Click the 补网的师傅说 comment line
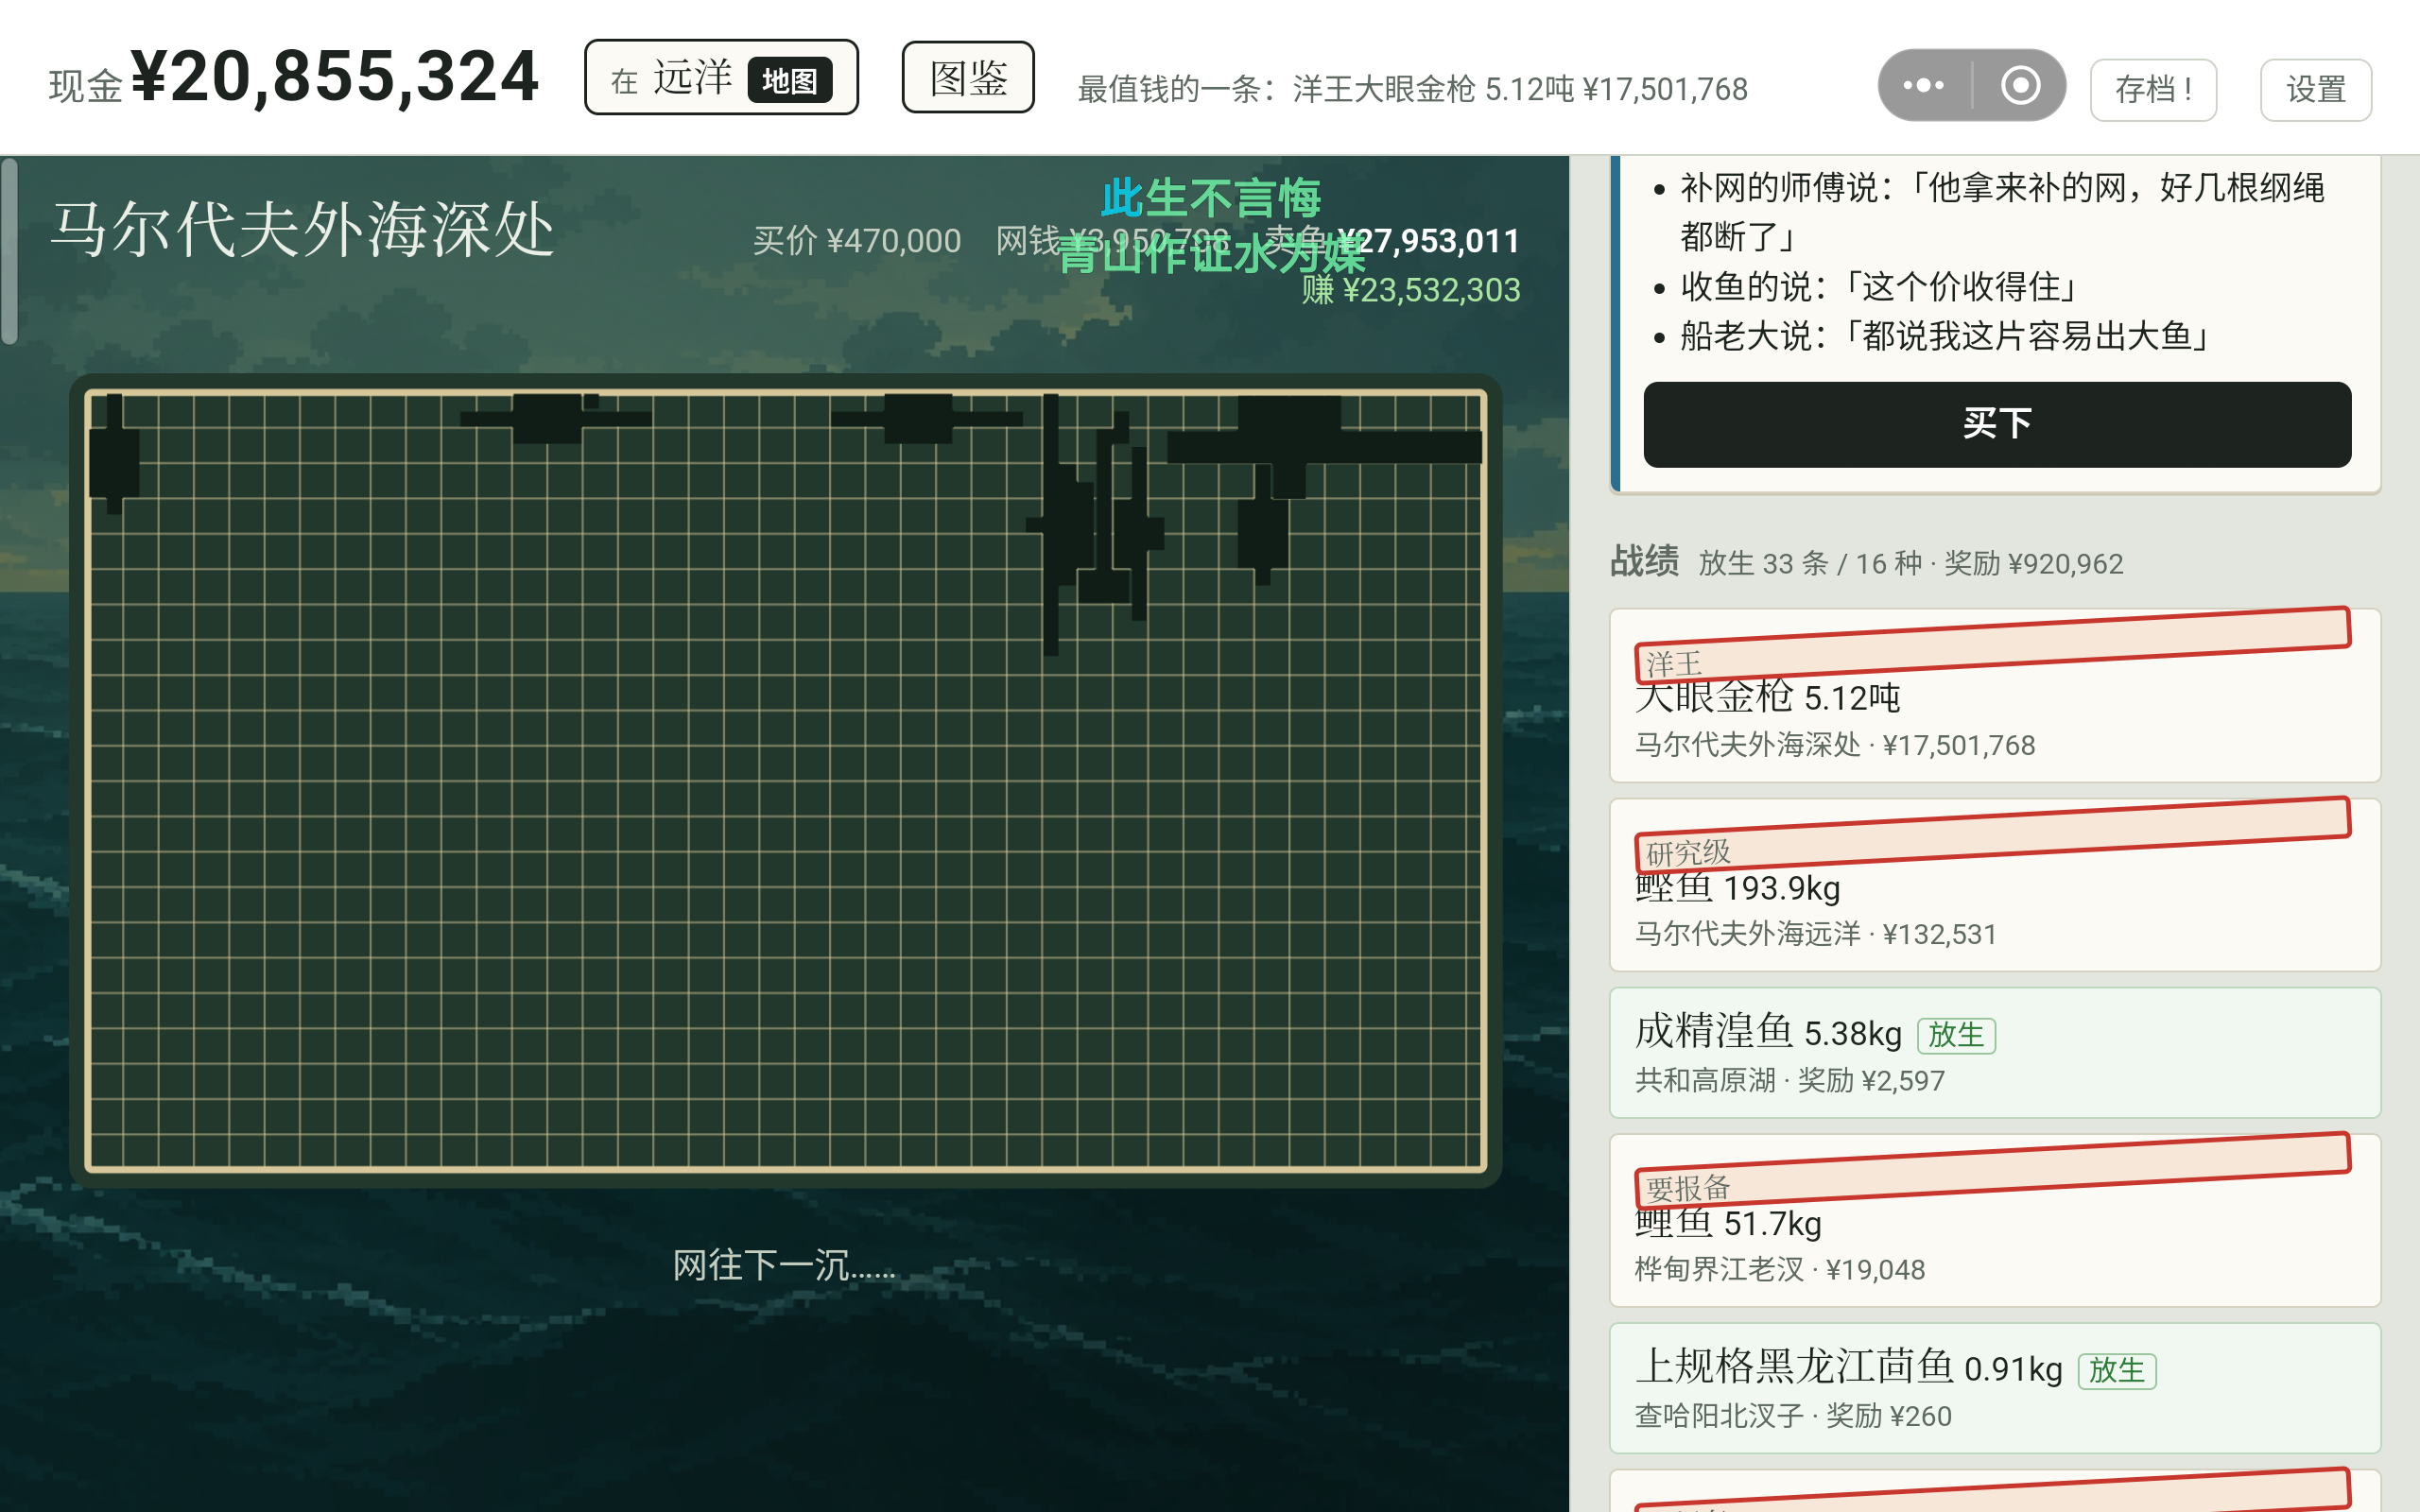Viewport: 2420px width, 1512px height. coord(2002,212)
